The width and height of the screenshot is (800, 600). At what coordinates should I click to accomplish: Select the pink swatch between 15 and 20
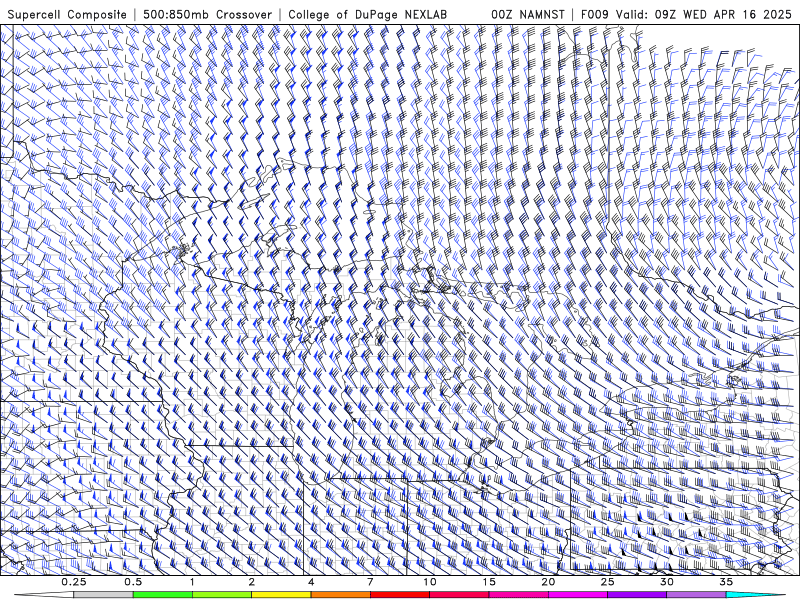click(x=518, y=595)
